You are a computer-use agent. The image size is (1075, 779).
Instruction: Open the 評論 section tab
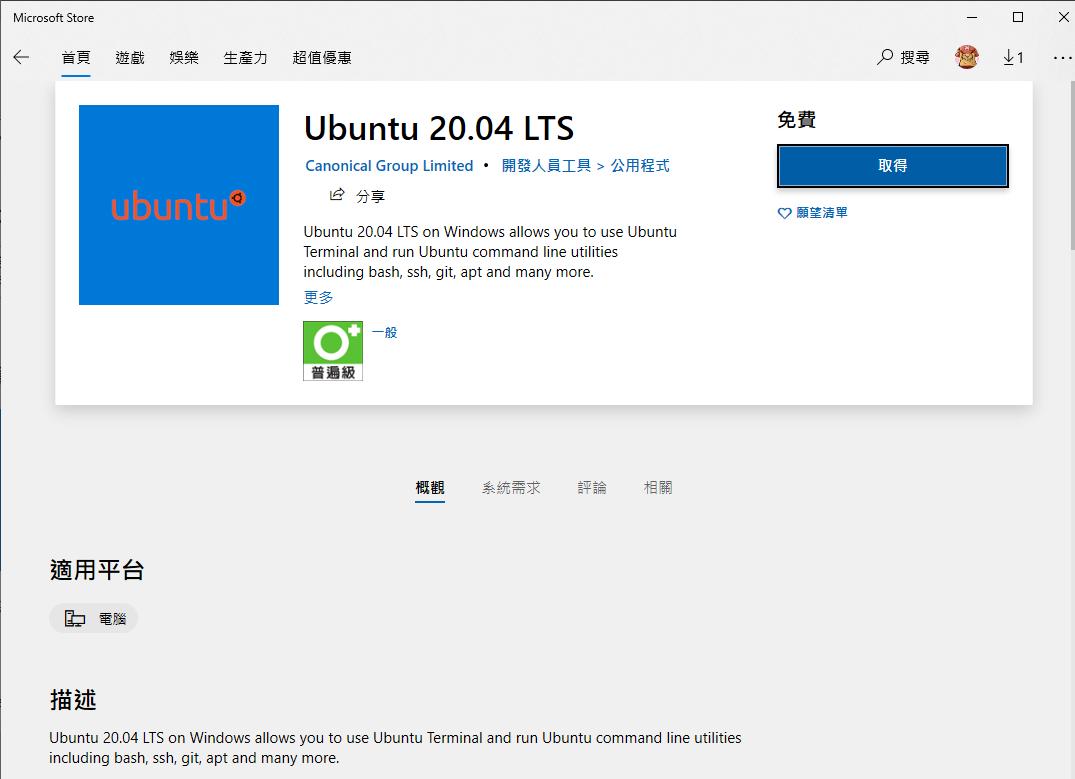tap(592, 488)
